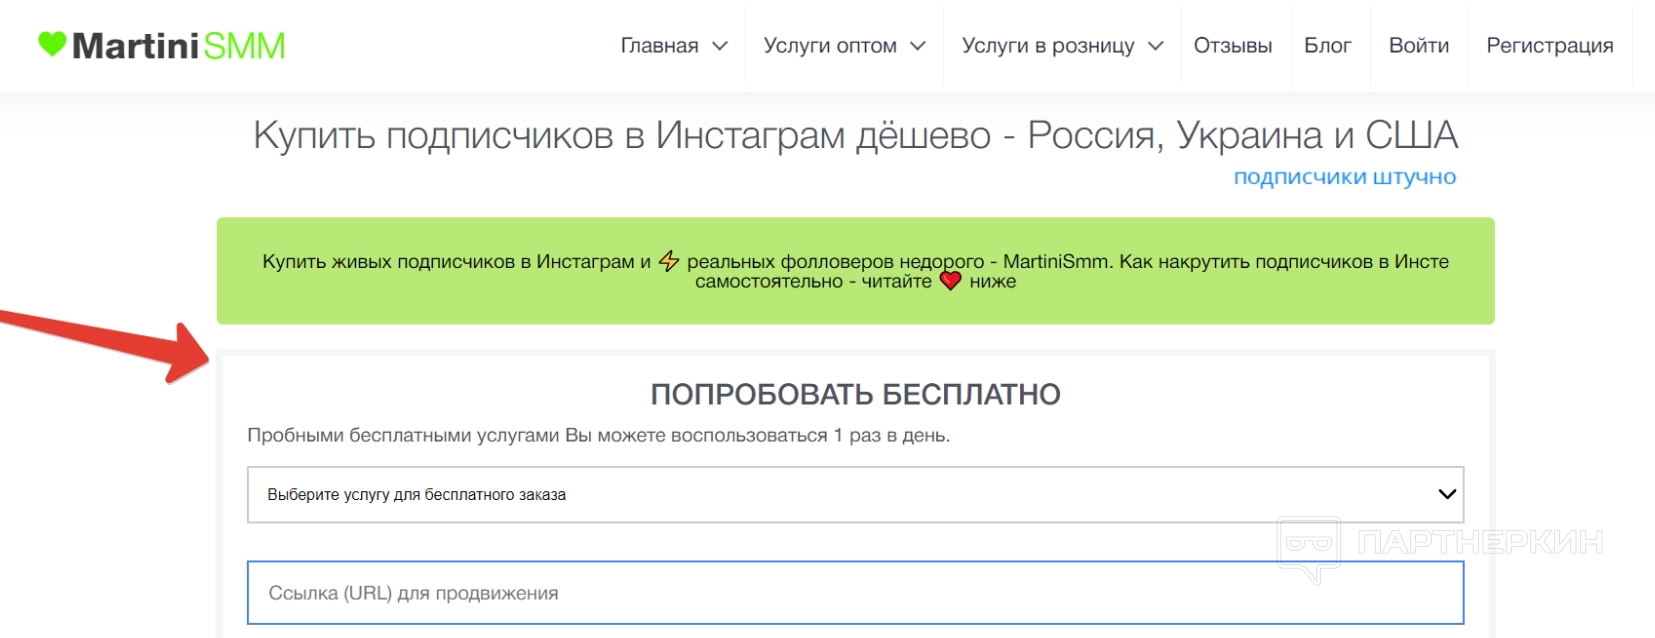
Task: Click the lightning bolt emoji in banner
Action: tap(669, 261)
